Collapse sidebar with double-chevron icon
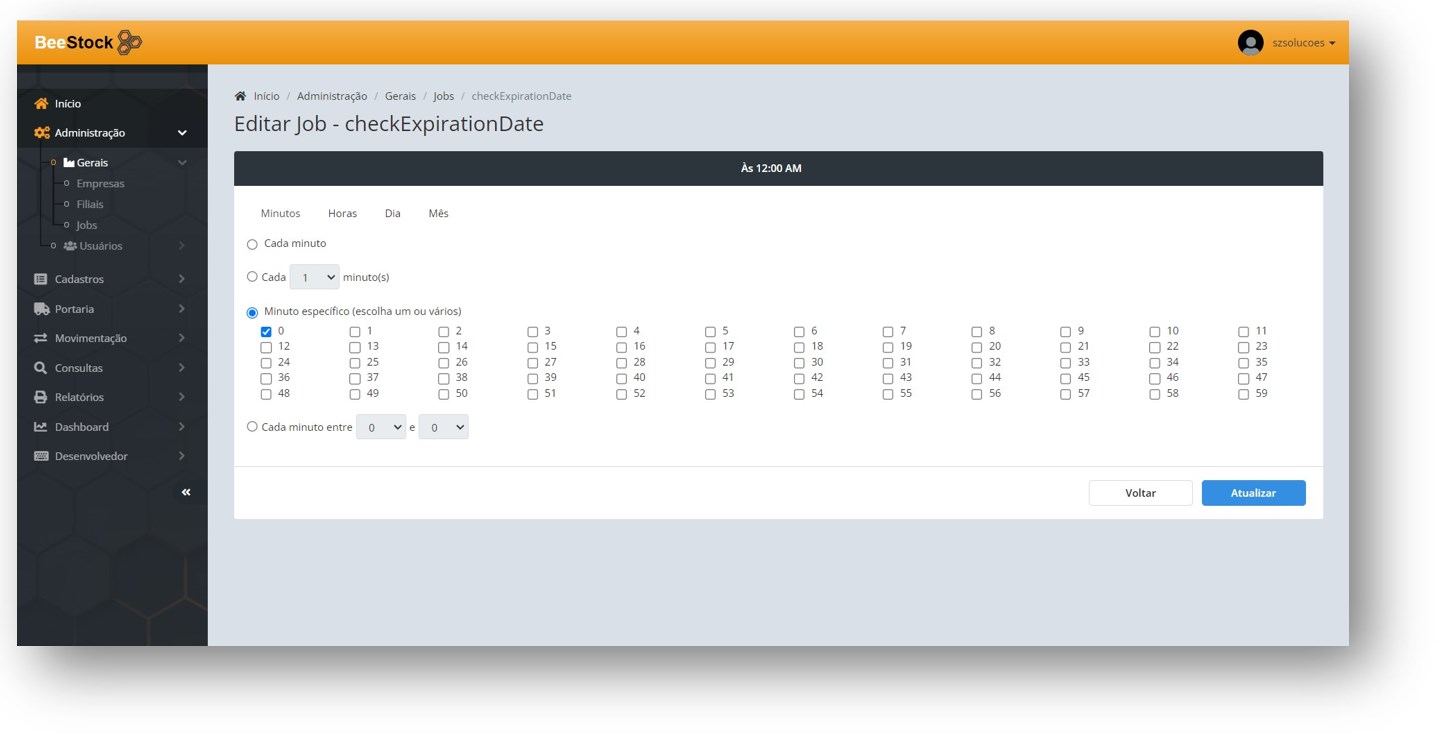This screenshot has width=1451, height=748. (186, 492)
